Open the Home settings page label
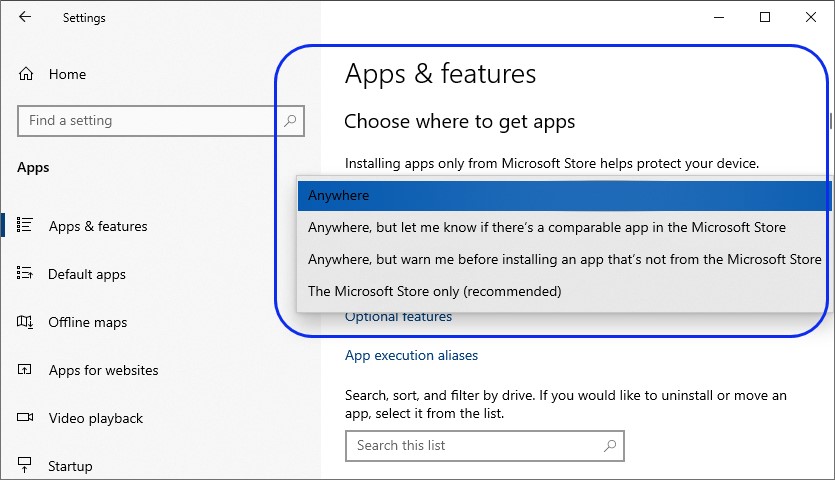 coord(67,74)
